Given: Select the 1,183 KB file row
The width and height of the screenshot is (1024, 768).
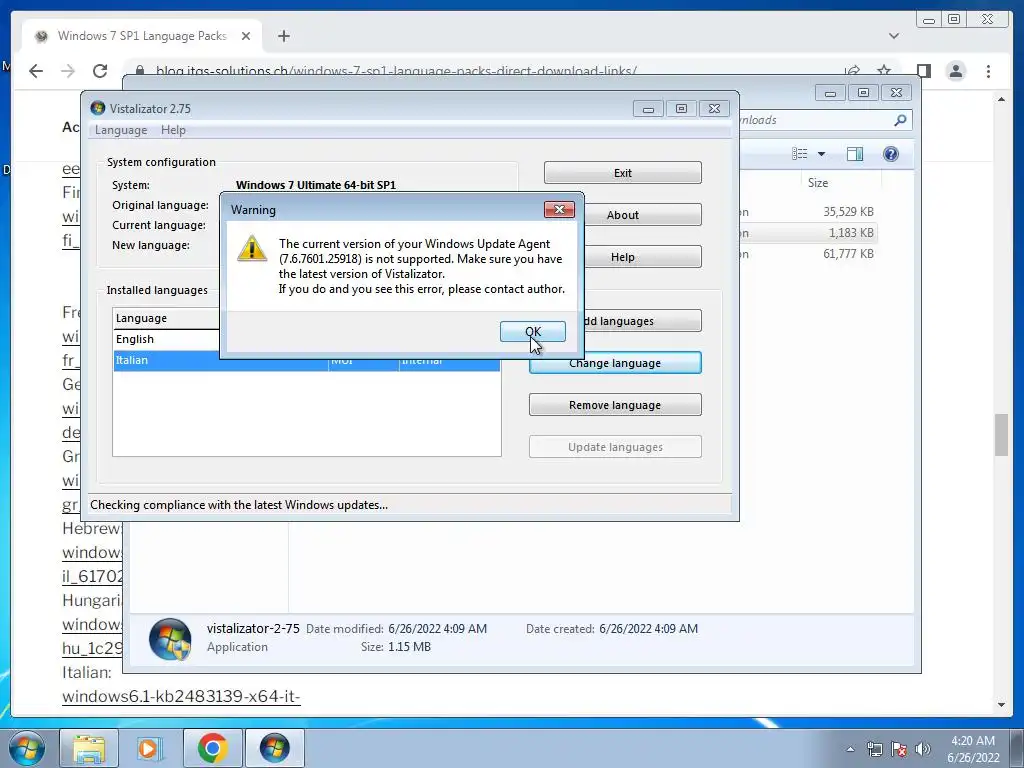Looking at the screenshot, I should [x=807, y=232].
